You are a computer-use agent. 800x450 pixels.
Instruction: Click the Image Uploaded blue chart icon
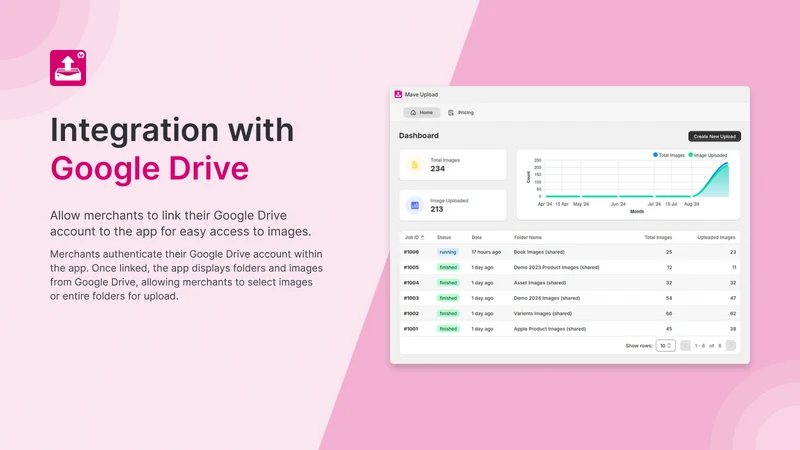[415, 205]
